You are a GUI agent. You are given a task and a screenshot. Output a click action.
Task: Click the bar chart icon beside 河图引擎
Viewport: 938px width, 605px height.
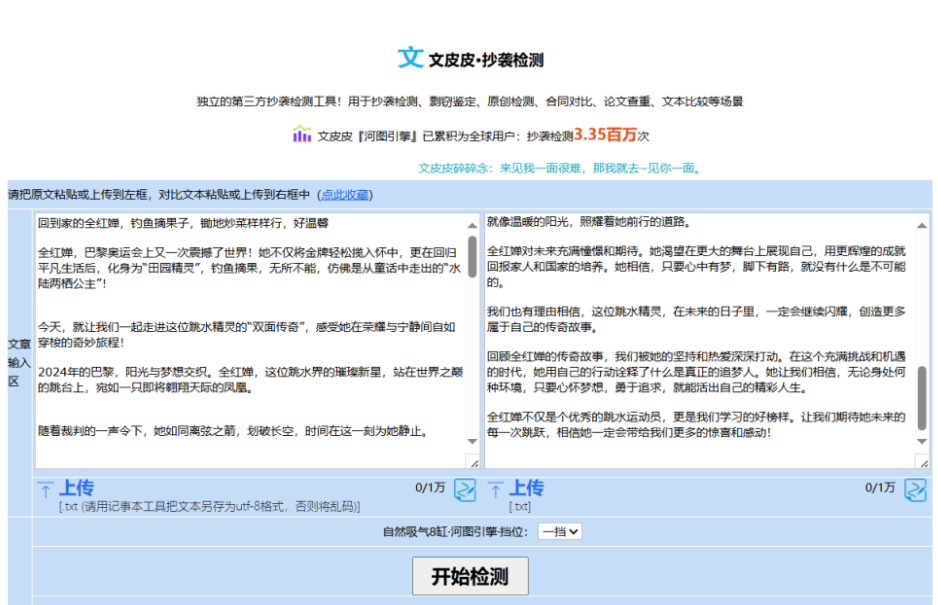click(x=303, y=134)
